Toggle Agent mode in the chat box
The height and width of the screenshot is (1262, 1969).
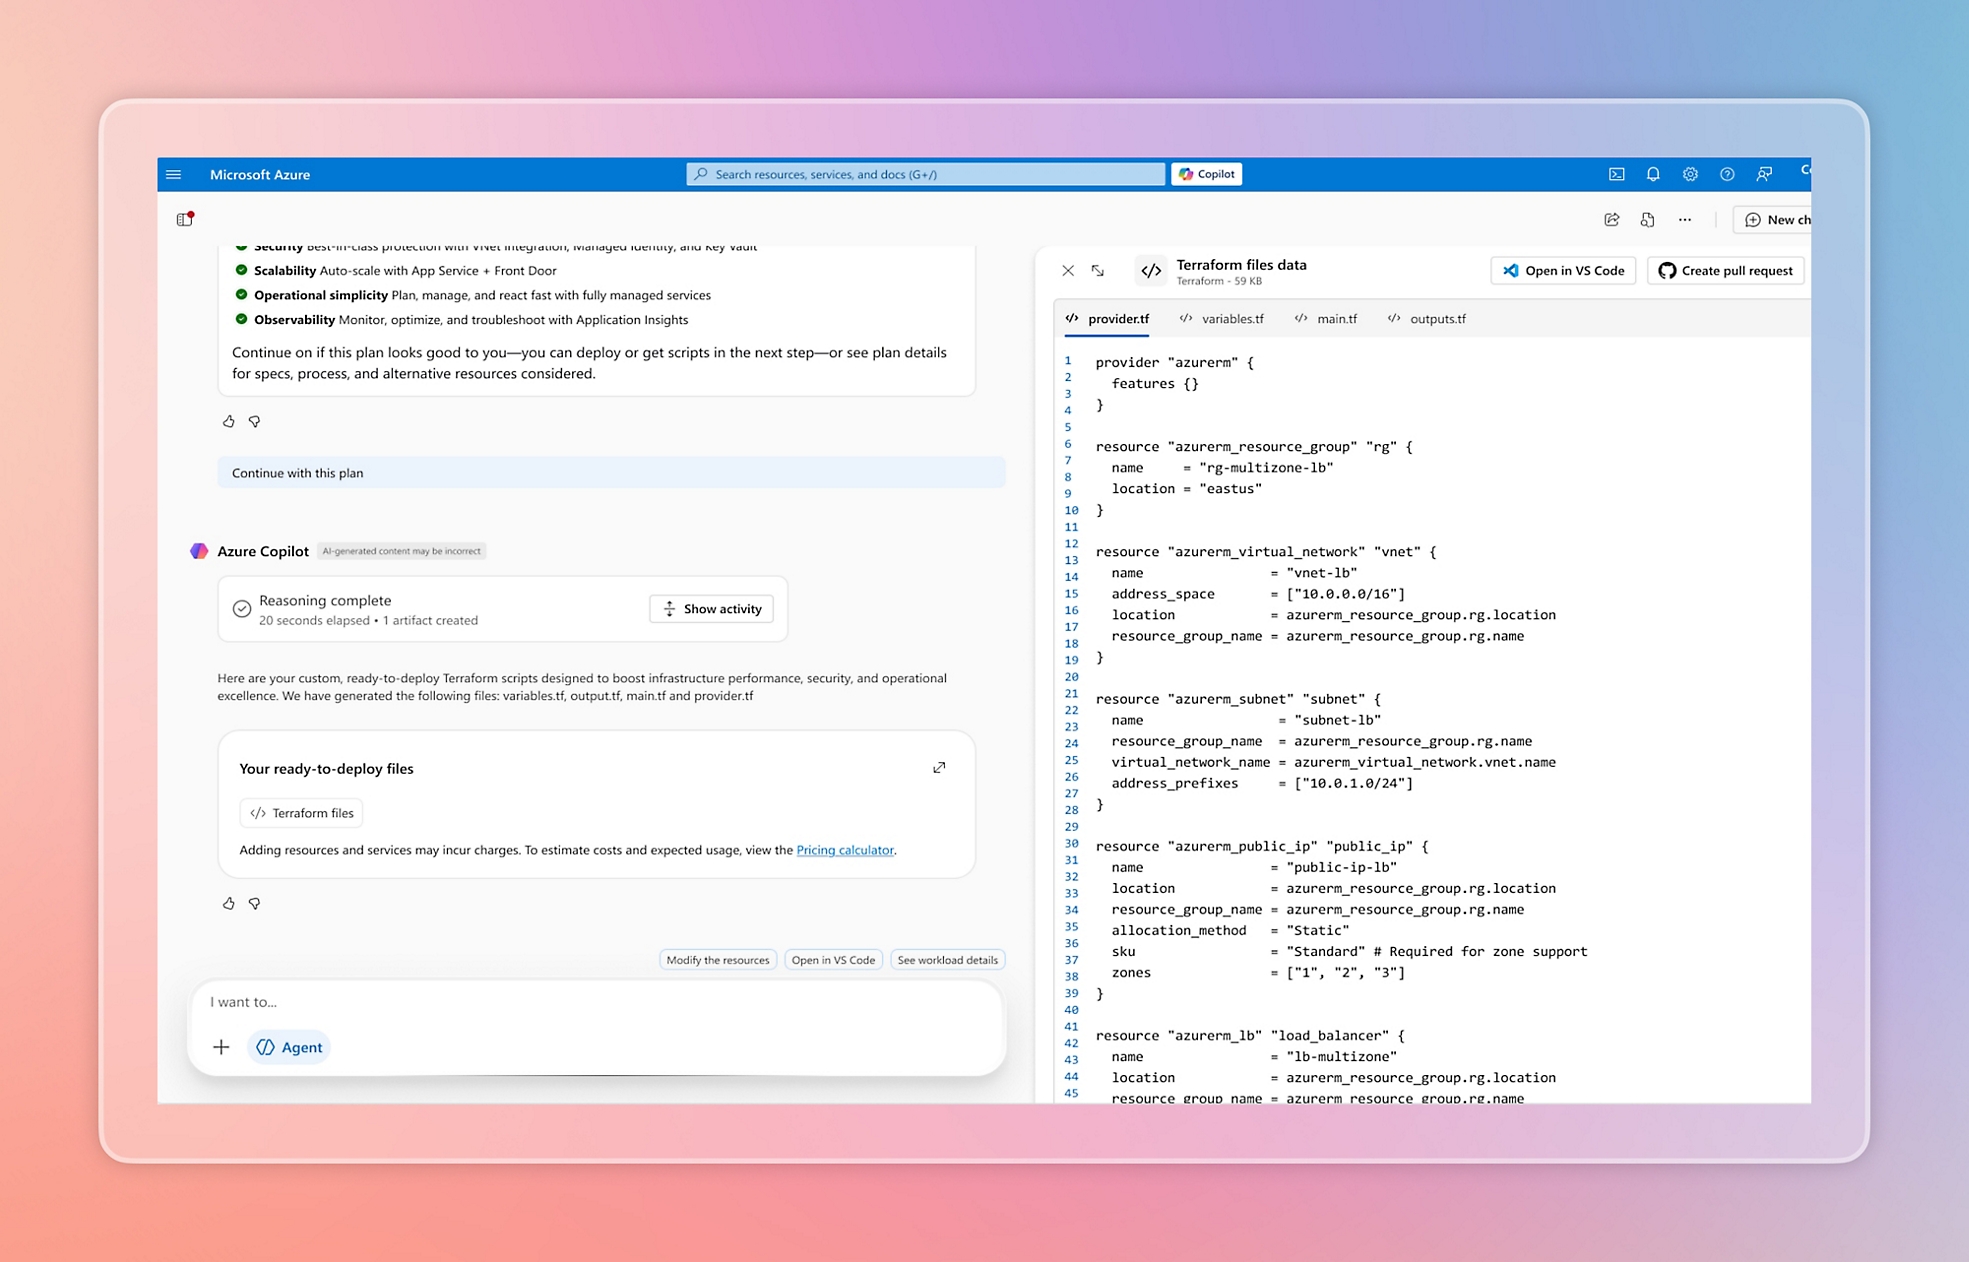pyautogui.click(x=288, y=1047)
